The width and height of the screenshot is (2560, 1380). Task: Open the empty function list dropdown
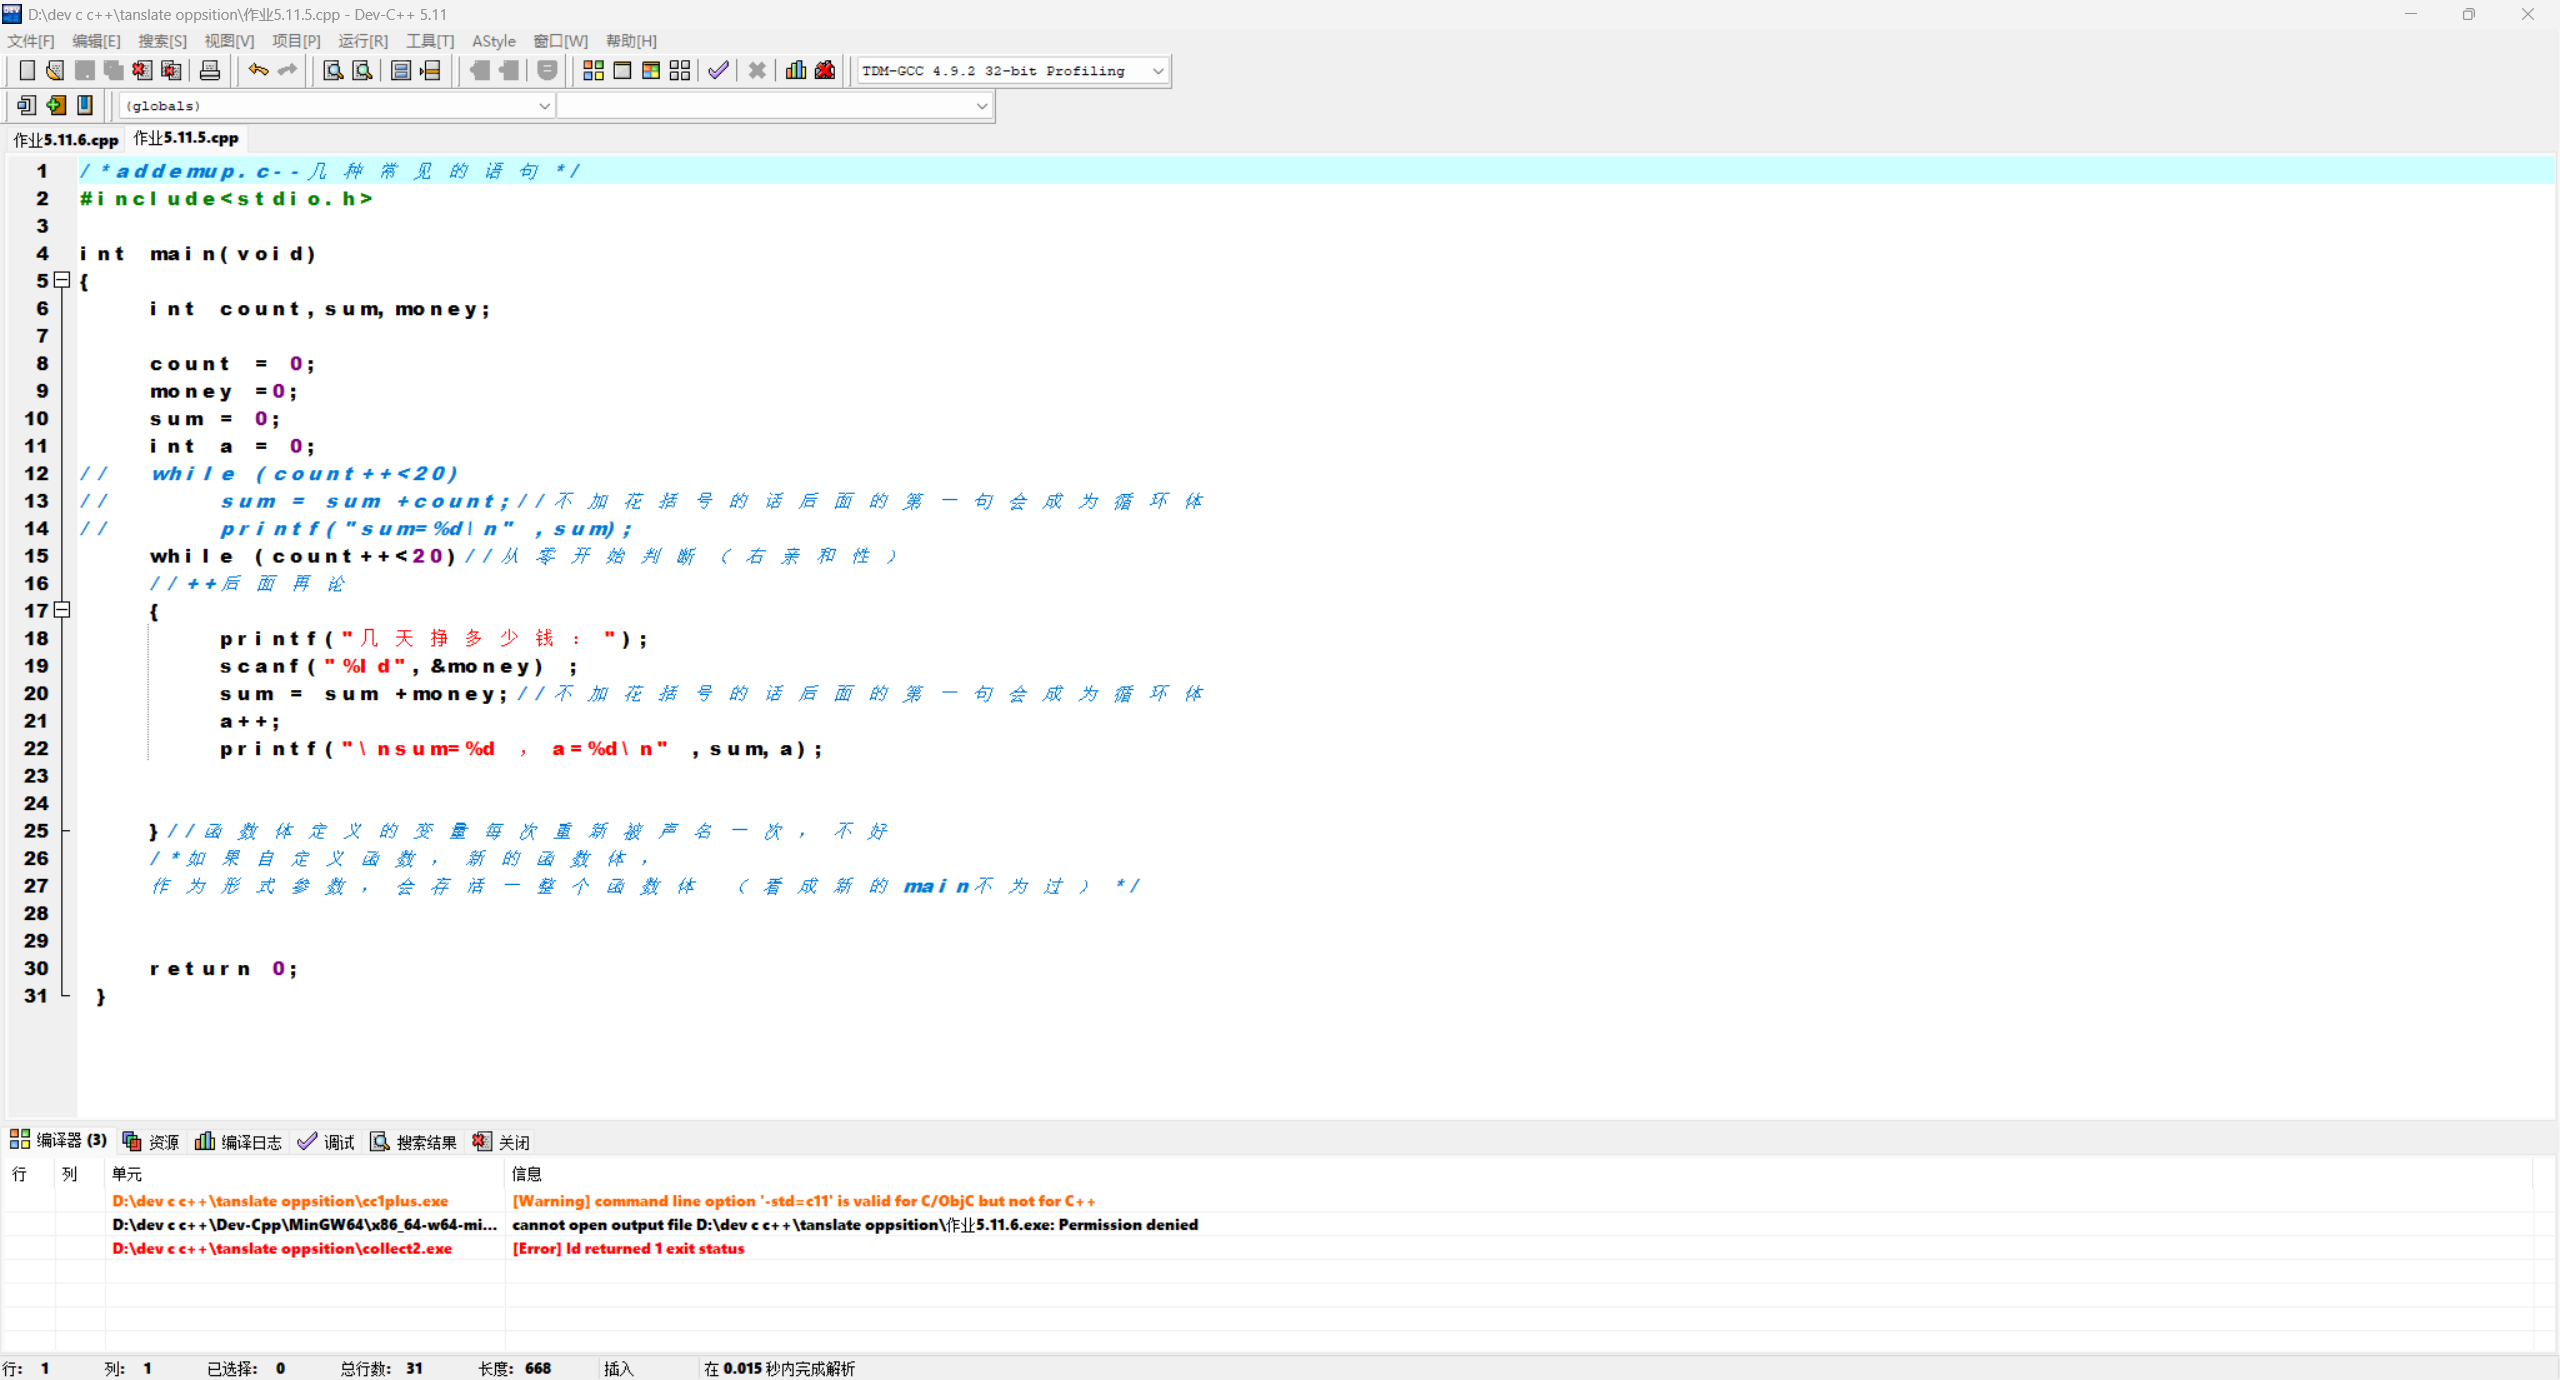[981, 106]
